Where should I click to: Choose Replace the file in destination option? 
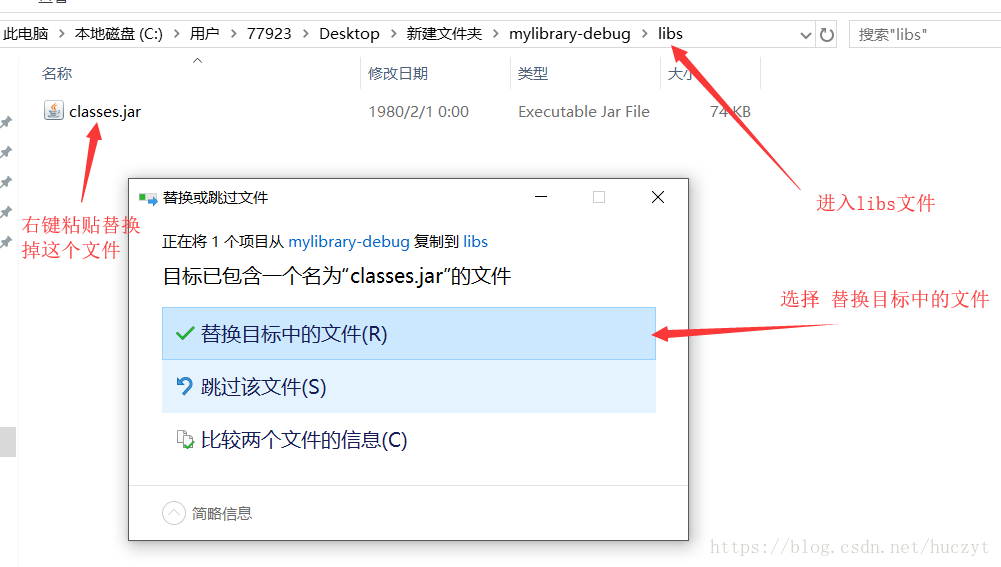click(409, 333)
